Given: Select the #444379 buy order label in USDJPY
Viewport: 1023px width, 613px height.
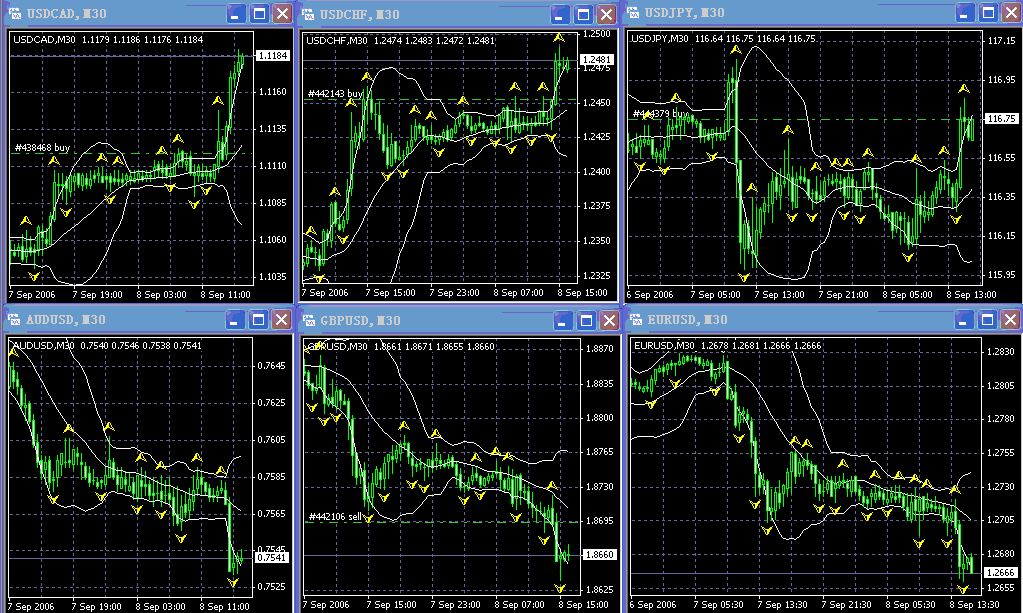Looking at the screenshot, I should point(660,113).
